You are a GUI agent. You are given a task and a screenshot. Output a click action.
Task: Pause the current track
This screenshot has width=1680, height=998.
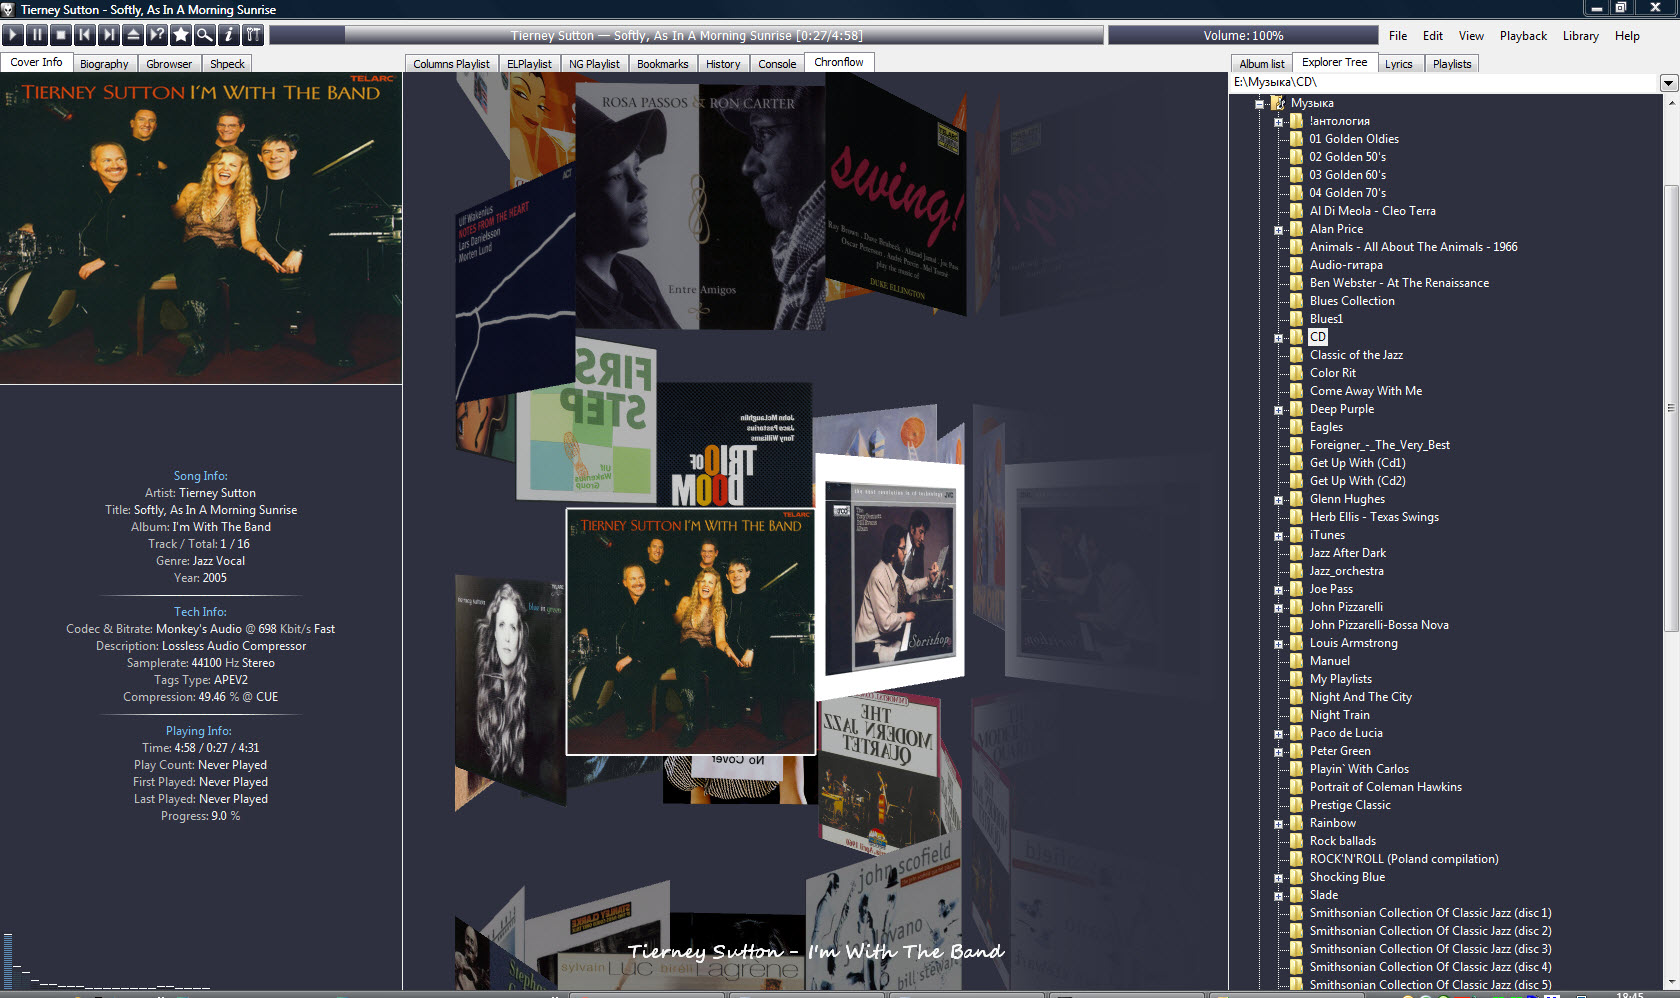pos(37,35)
